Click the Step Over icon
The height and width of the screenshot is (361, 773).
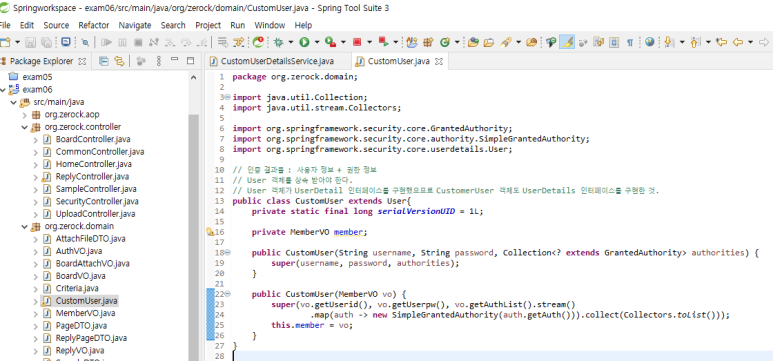coord(186,42)
